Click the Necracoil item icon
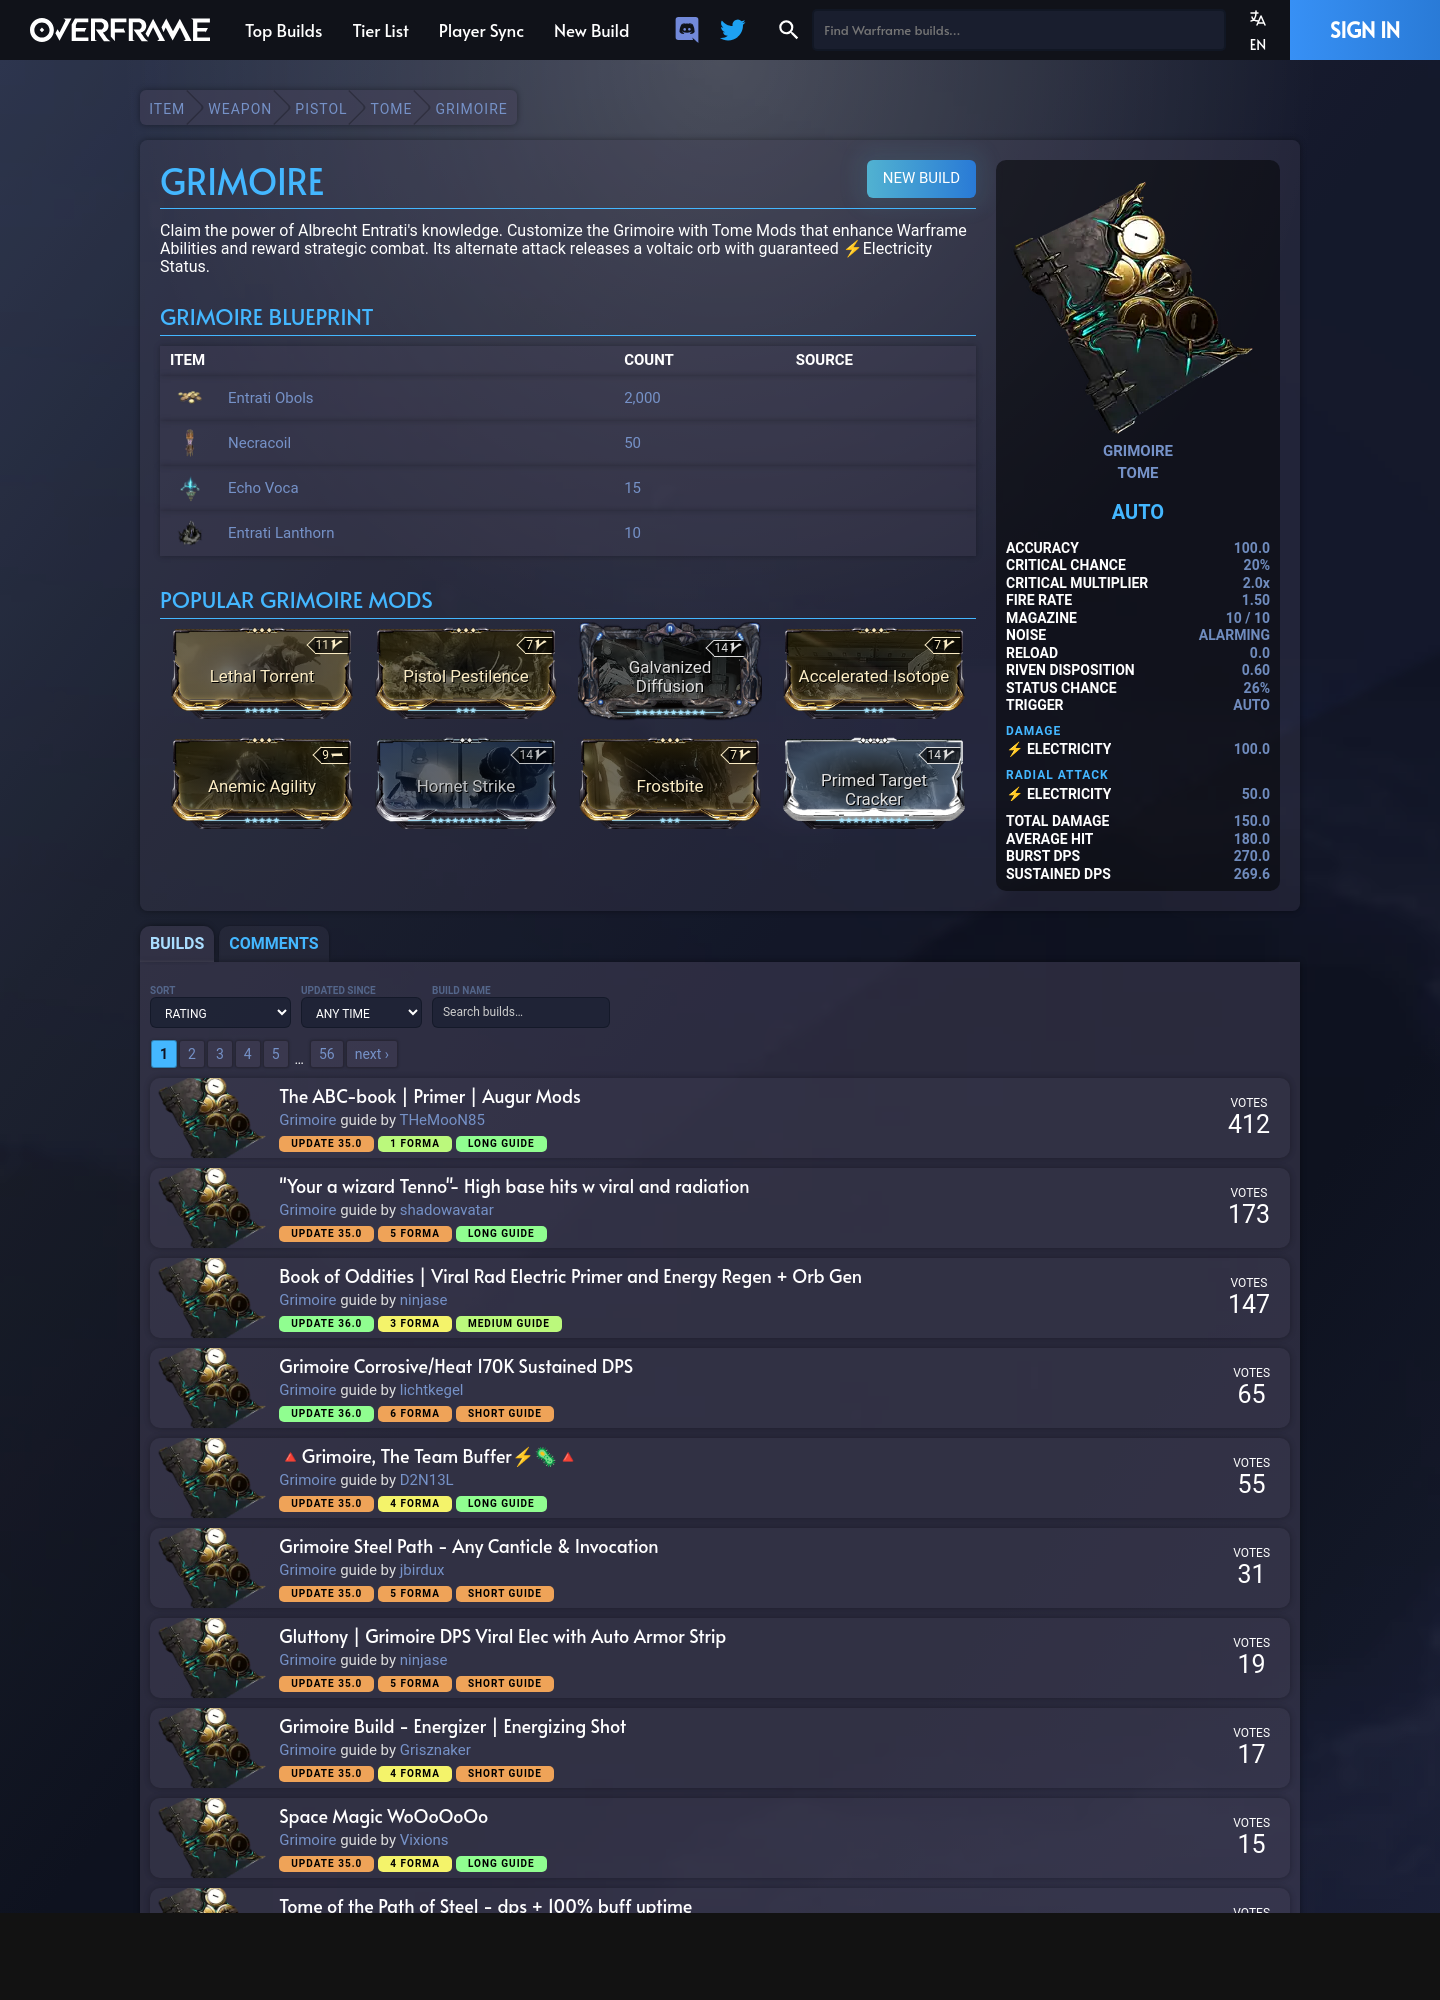This screenshot has width=1440, height=2000. 190,442
